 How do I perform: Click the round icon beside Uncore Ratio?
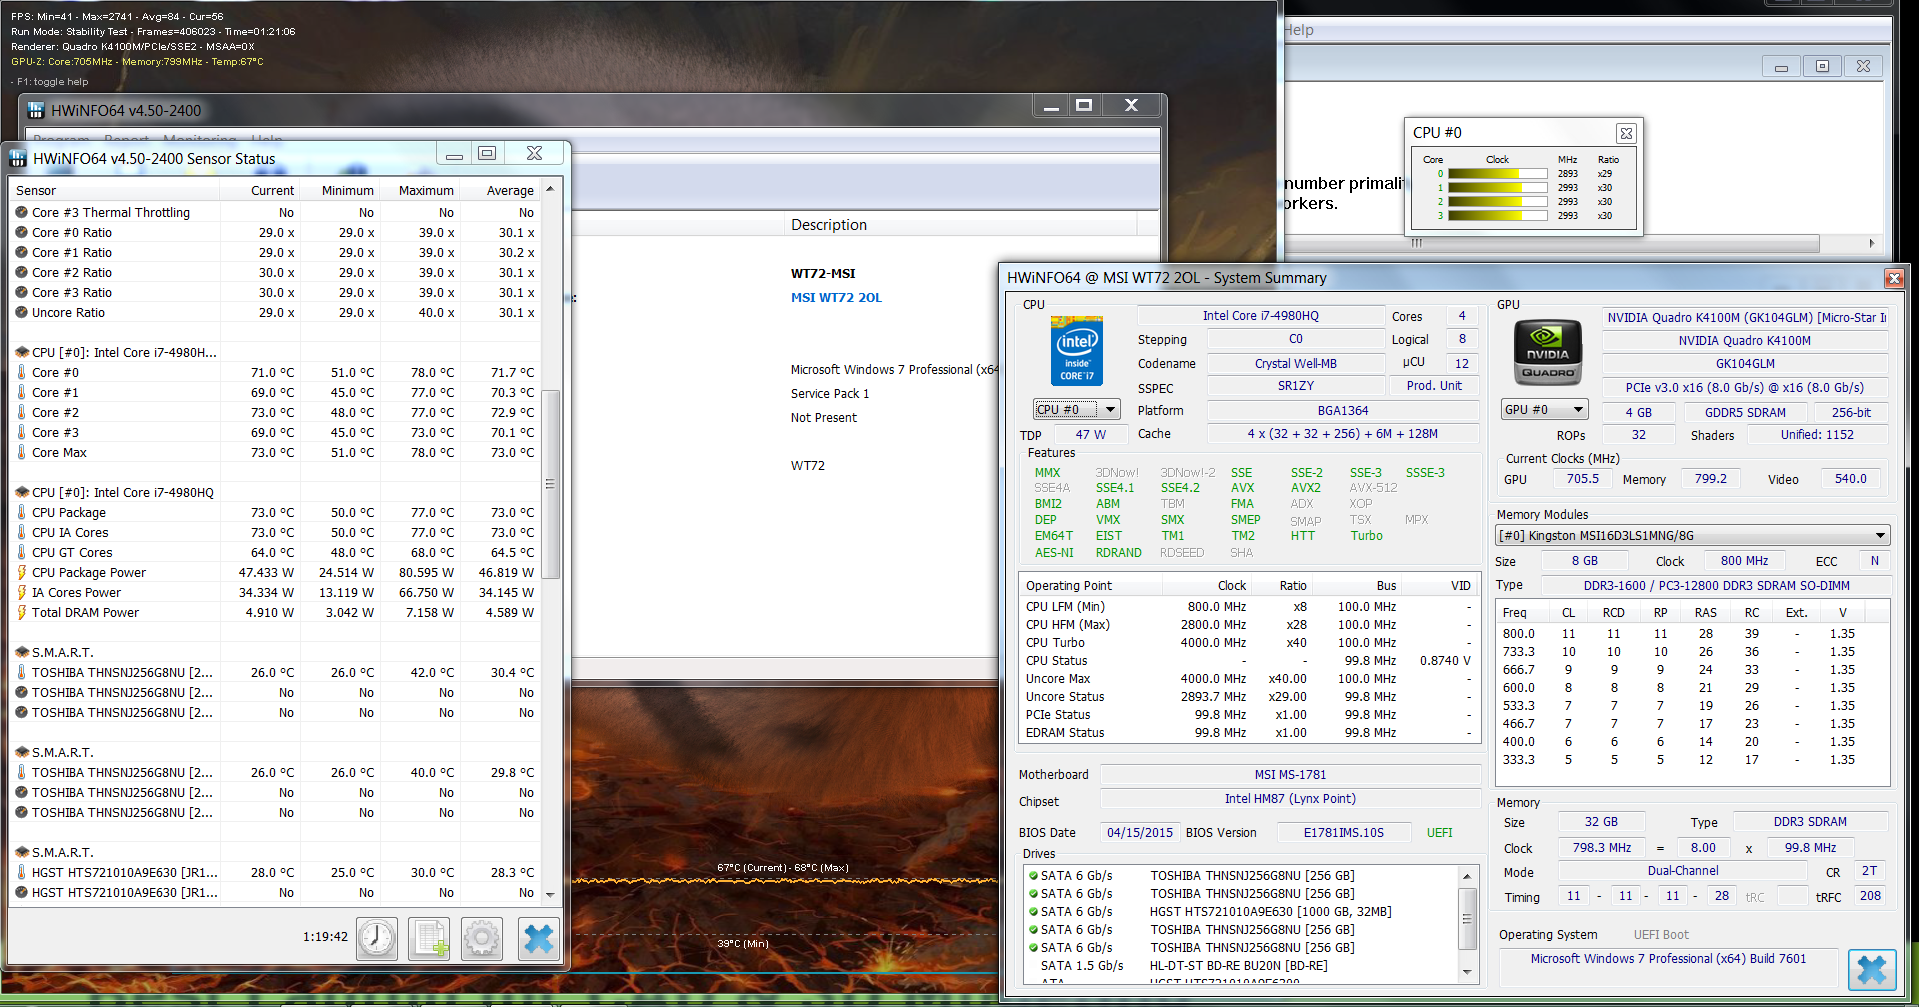tap(21, 312)
